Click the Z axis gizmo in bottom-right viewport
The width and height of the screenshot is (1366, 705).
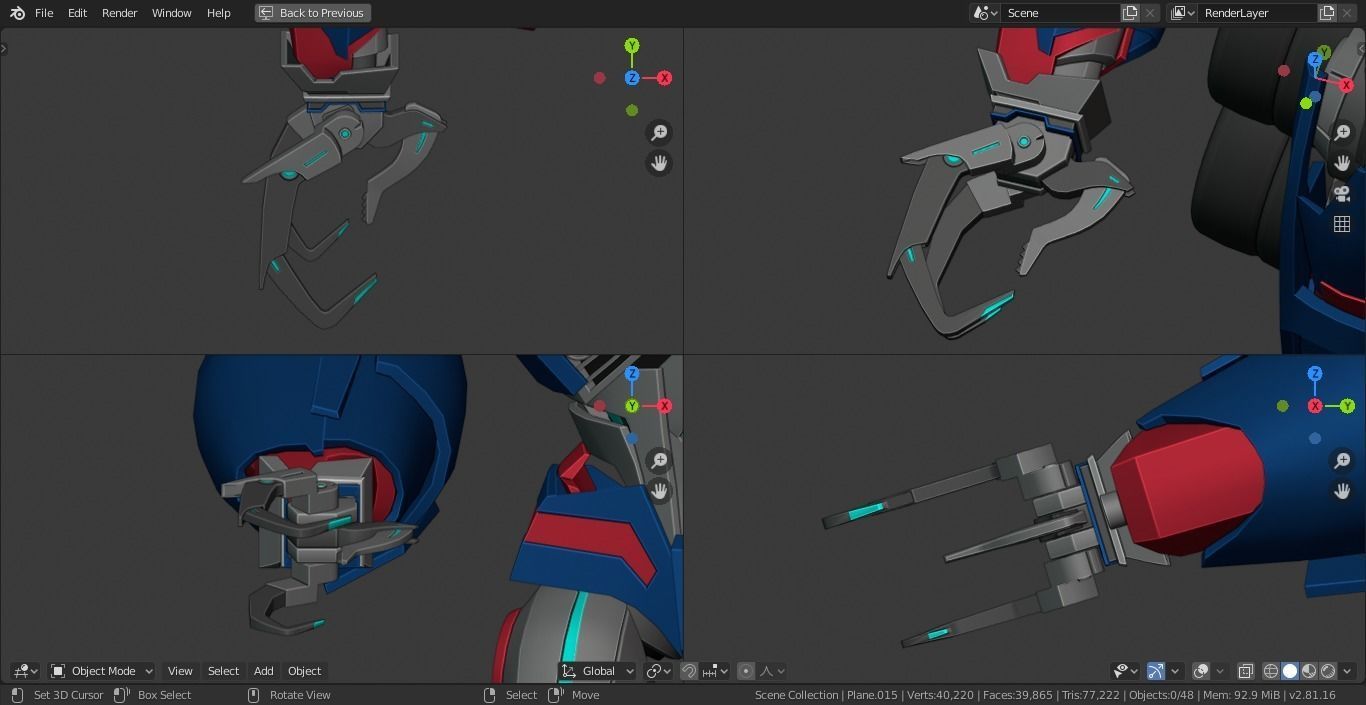tap(1315, 374)
